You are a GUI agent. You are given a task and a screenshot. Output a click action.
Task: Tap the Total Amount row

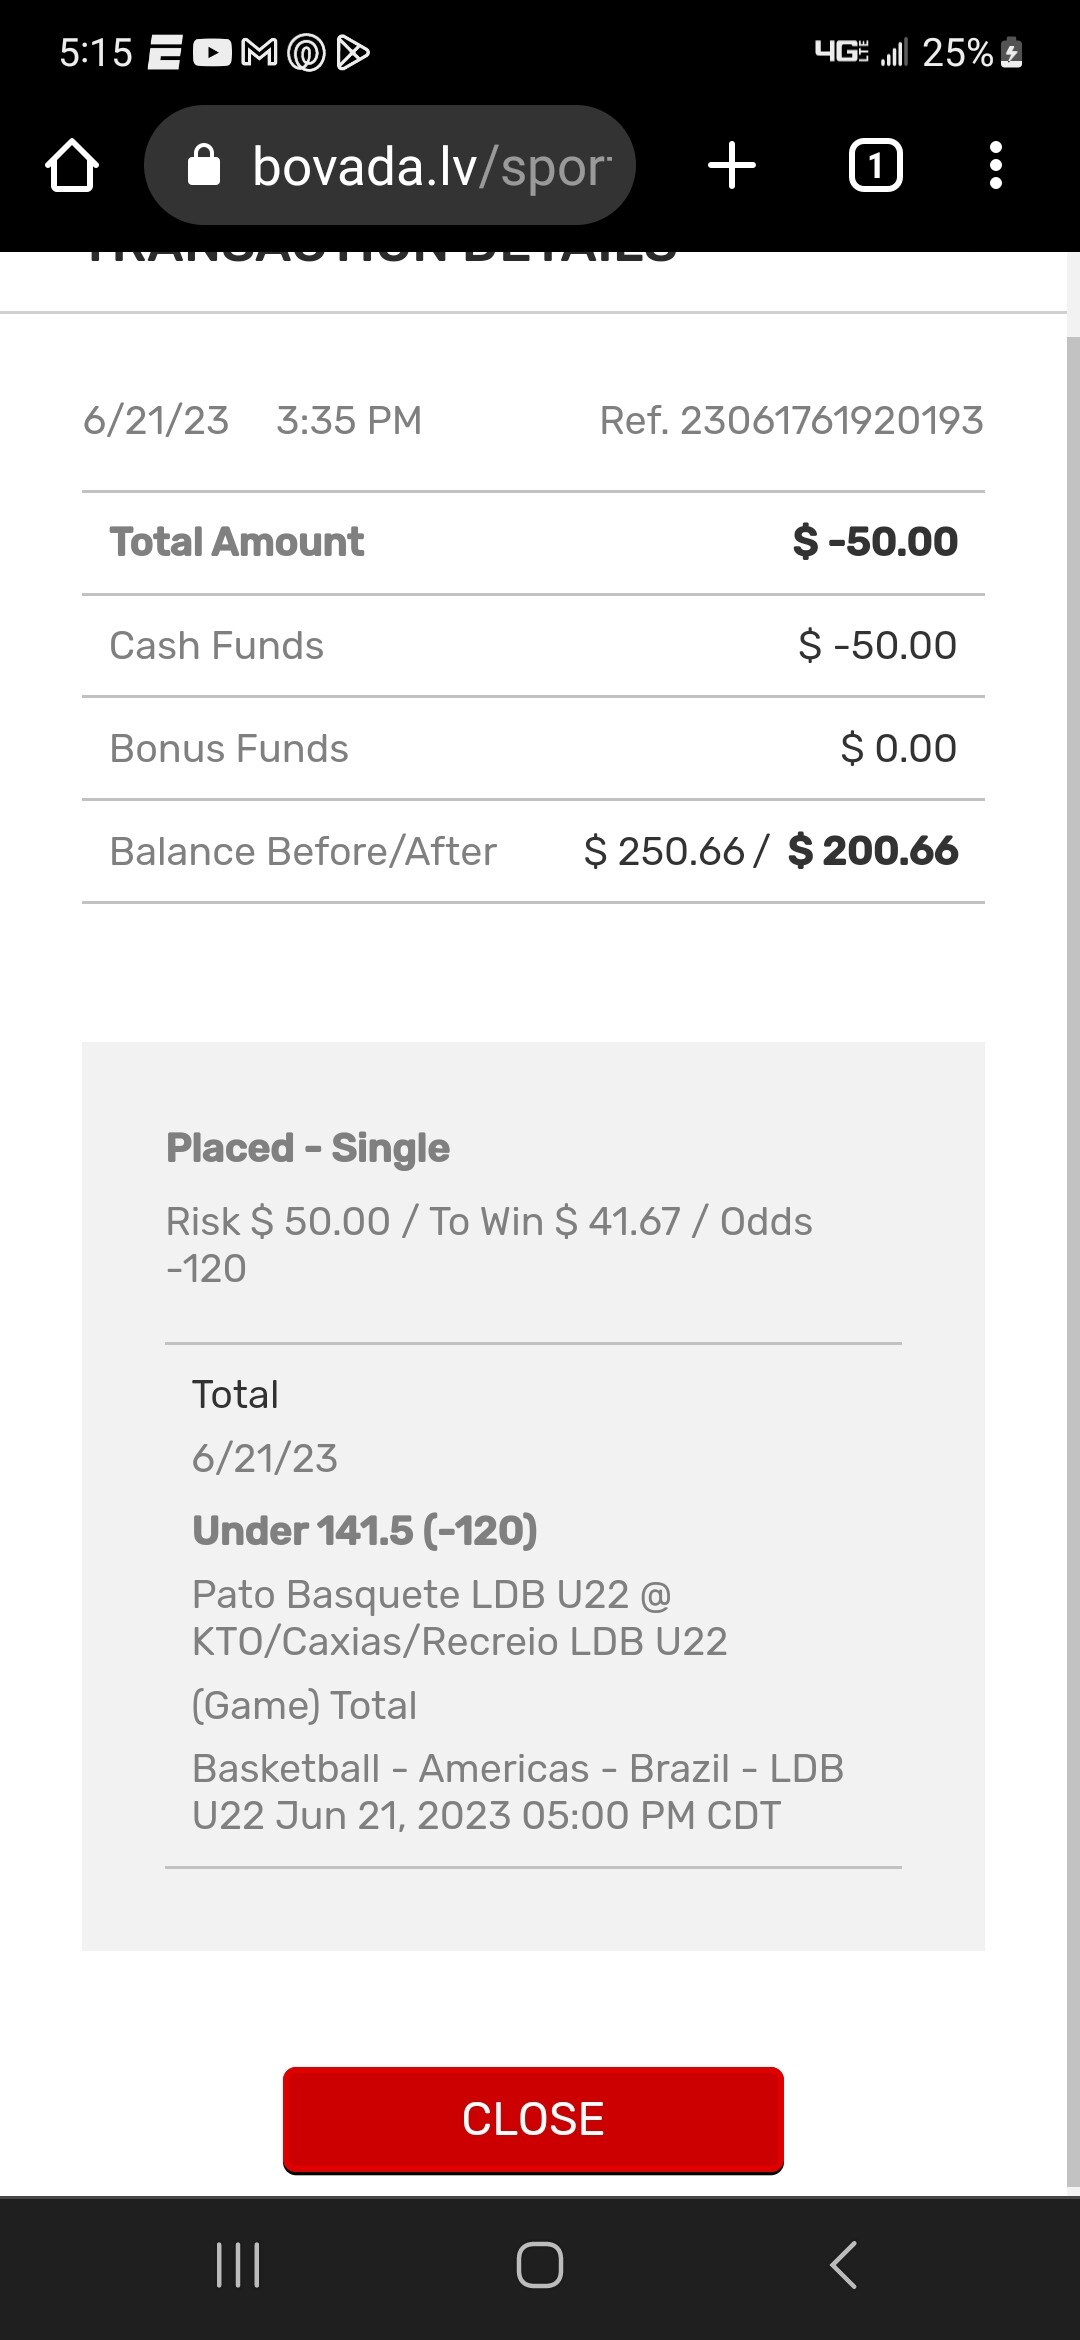[533, 543]
